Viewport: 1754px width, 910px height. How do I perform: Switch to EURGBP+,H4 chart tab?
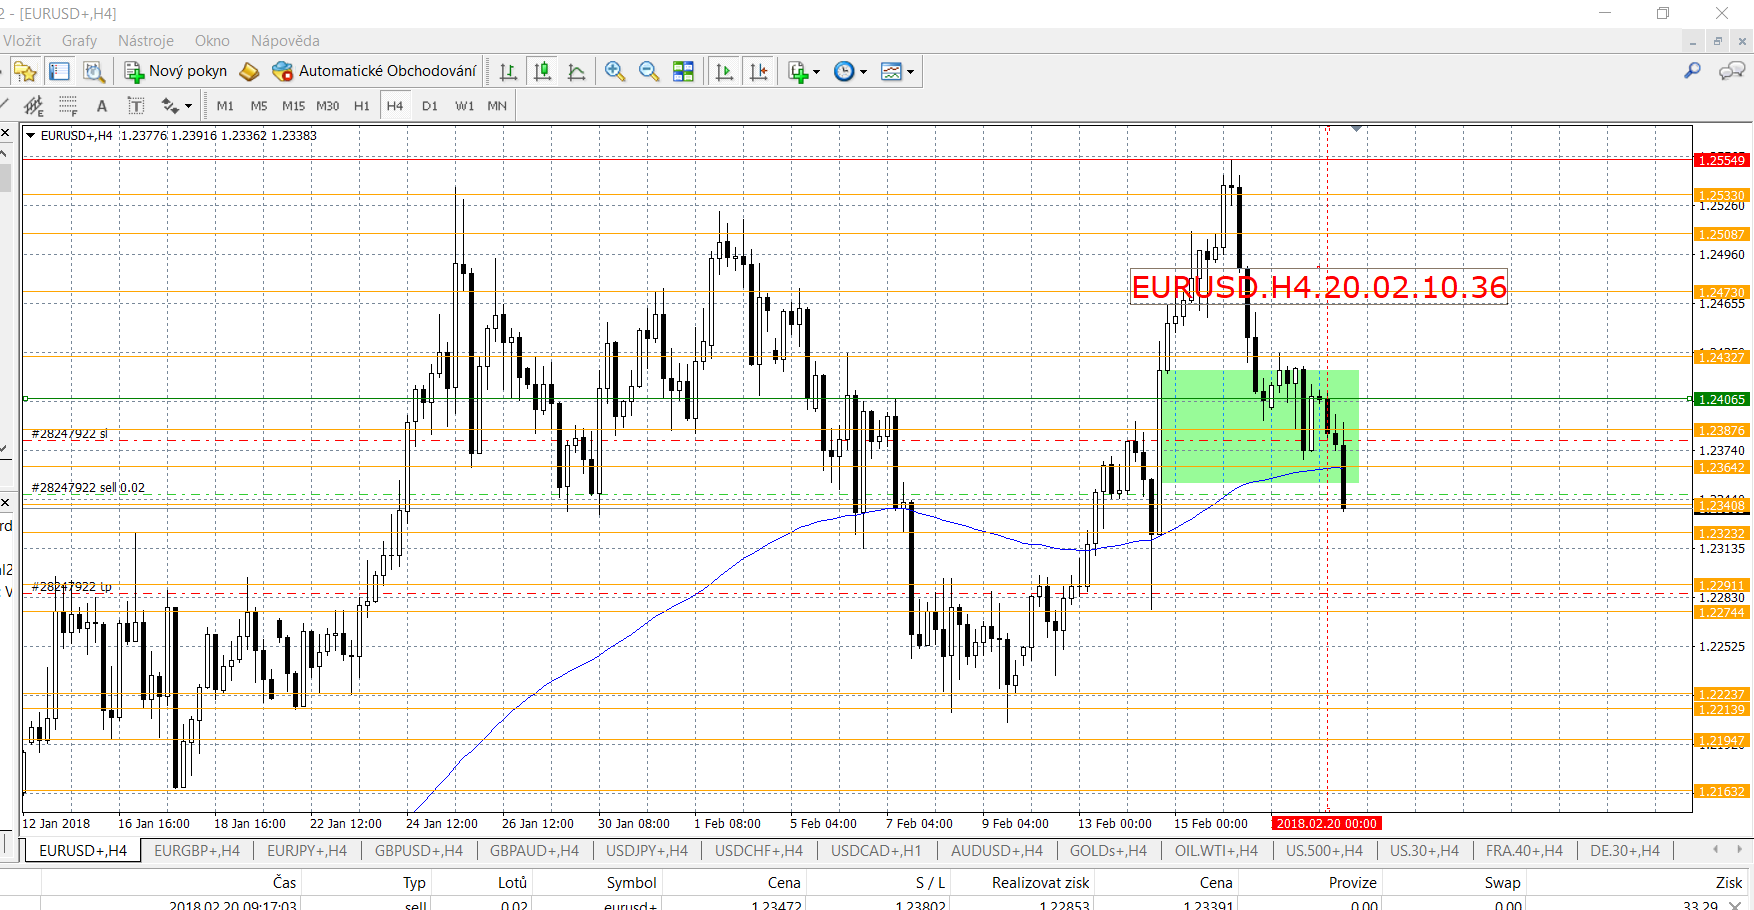tap(197, 851)
